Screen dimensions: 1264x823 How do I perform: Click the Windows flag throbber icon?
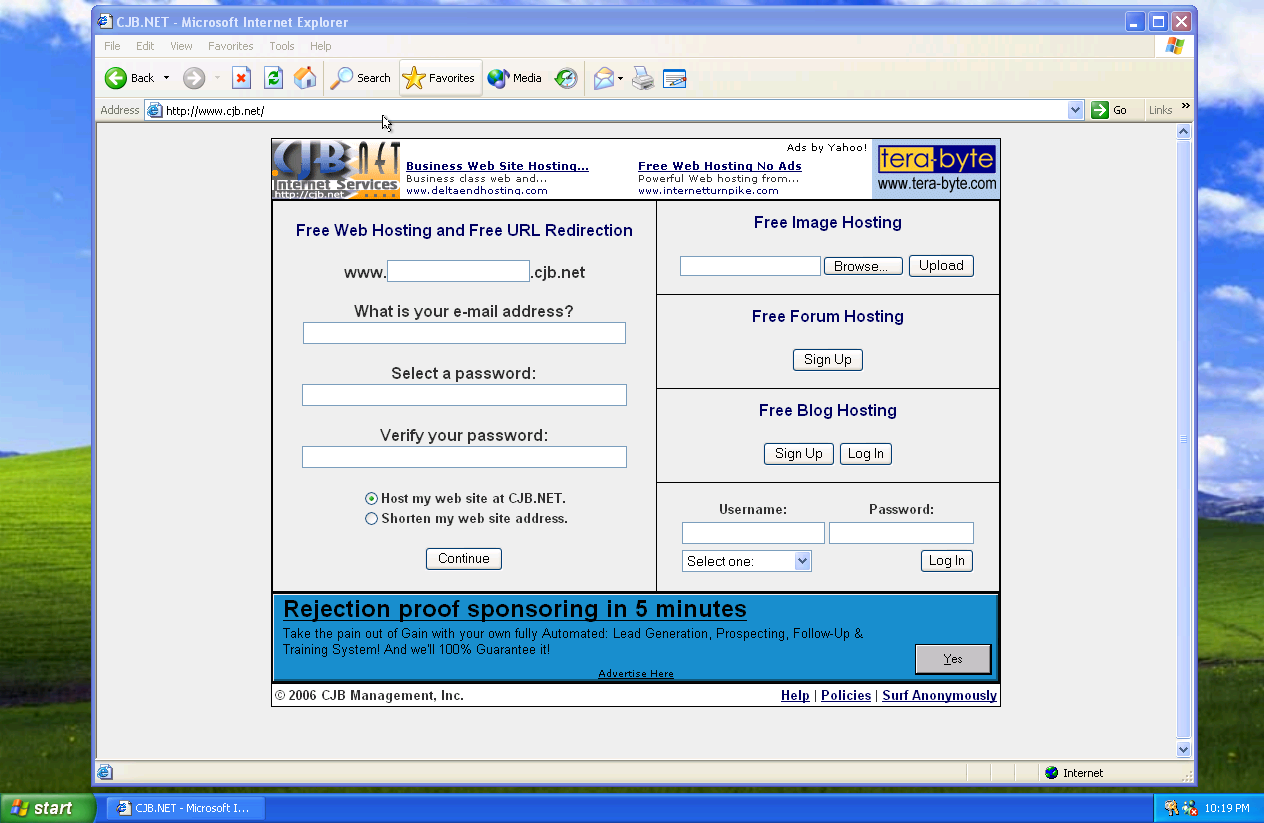[1174, 46]
